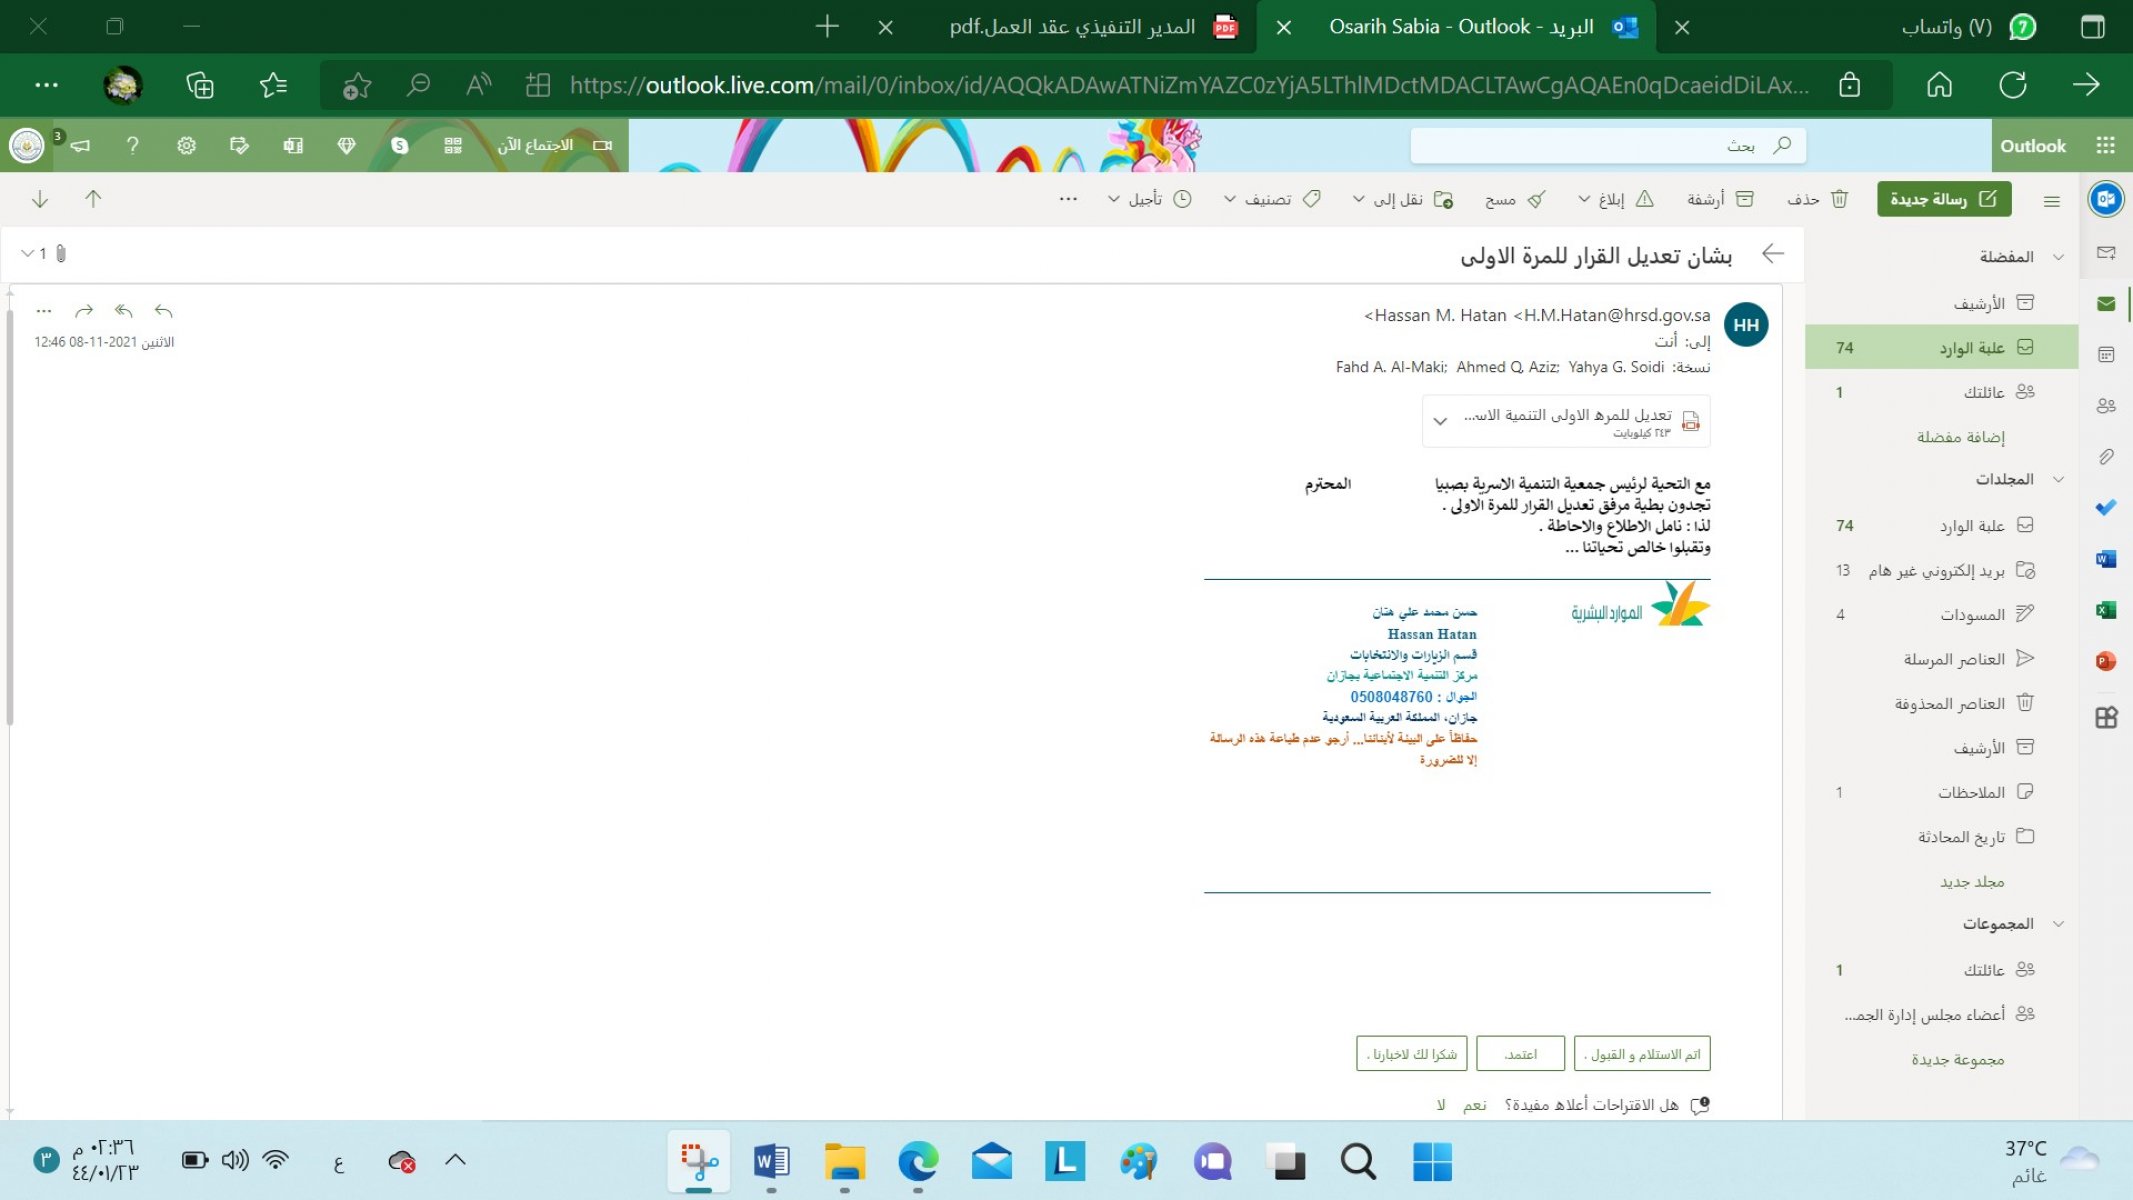Open the account profile picture

pos(27,146)
